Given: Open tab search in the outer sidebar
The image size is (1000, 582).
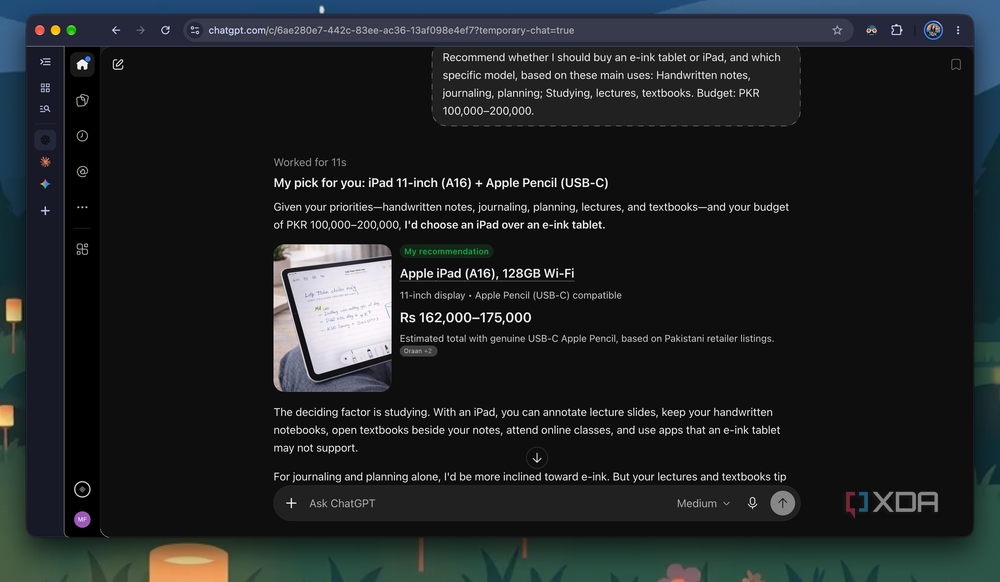Looking at the screenshot, I should coord(45,109).
